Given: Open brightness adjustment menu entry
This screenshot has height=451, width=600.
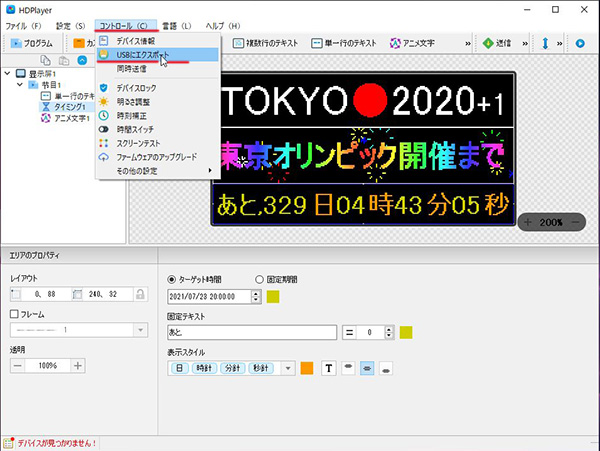Looking at the screenshot, I should tap(158, 102).
